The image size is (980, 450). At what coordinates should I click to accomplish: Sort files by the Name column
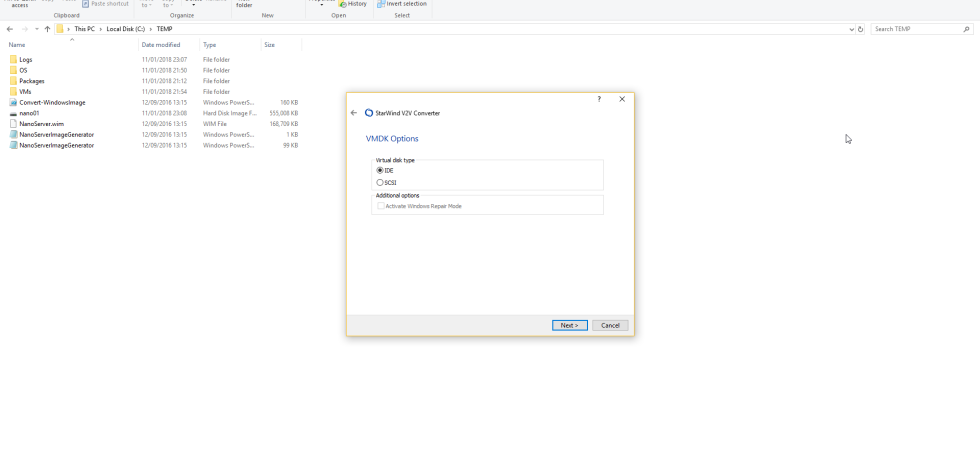(17, 45)
